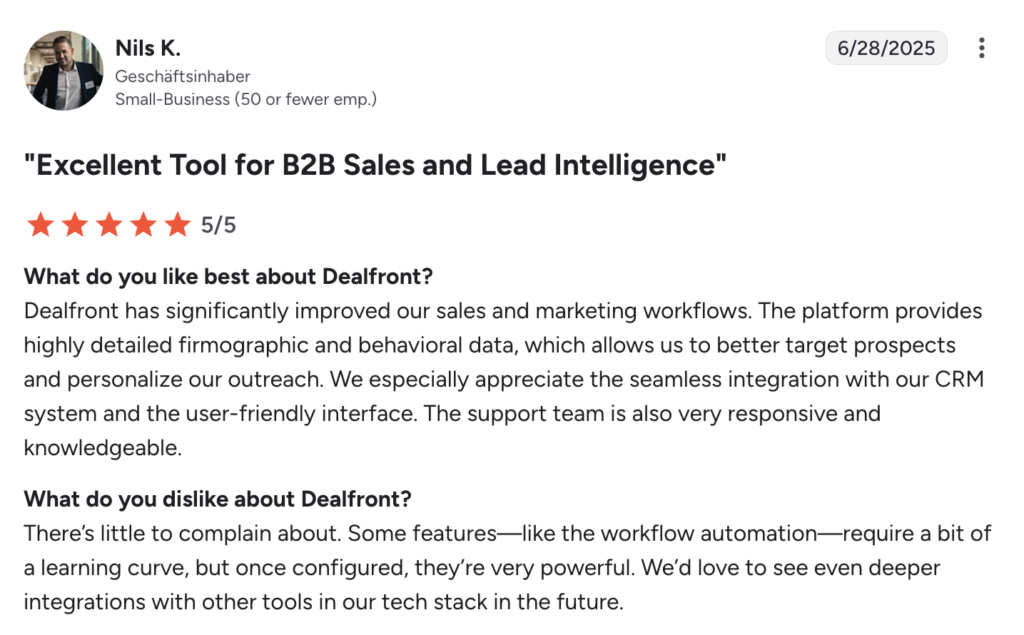Select the third rating star
The width and height of the screenshot is (1024, 635).
(x=109, y=224)
